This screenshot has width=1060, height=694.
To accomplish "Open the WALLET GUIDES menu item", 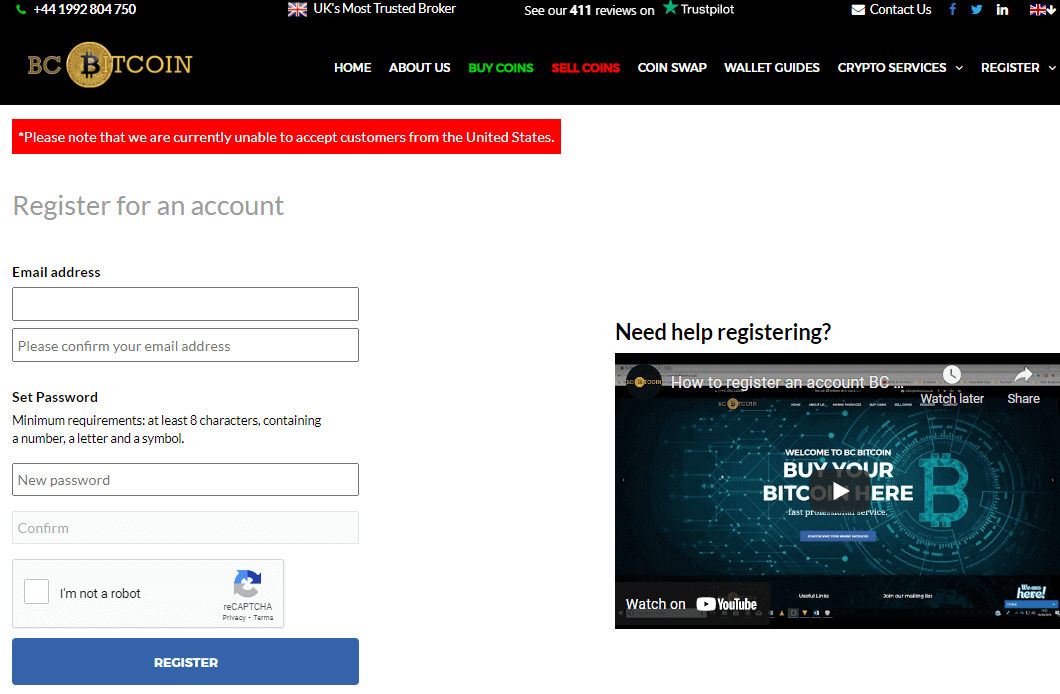I will pyautogui.click(x=772, y=68).
